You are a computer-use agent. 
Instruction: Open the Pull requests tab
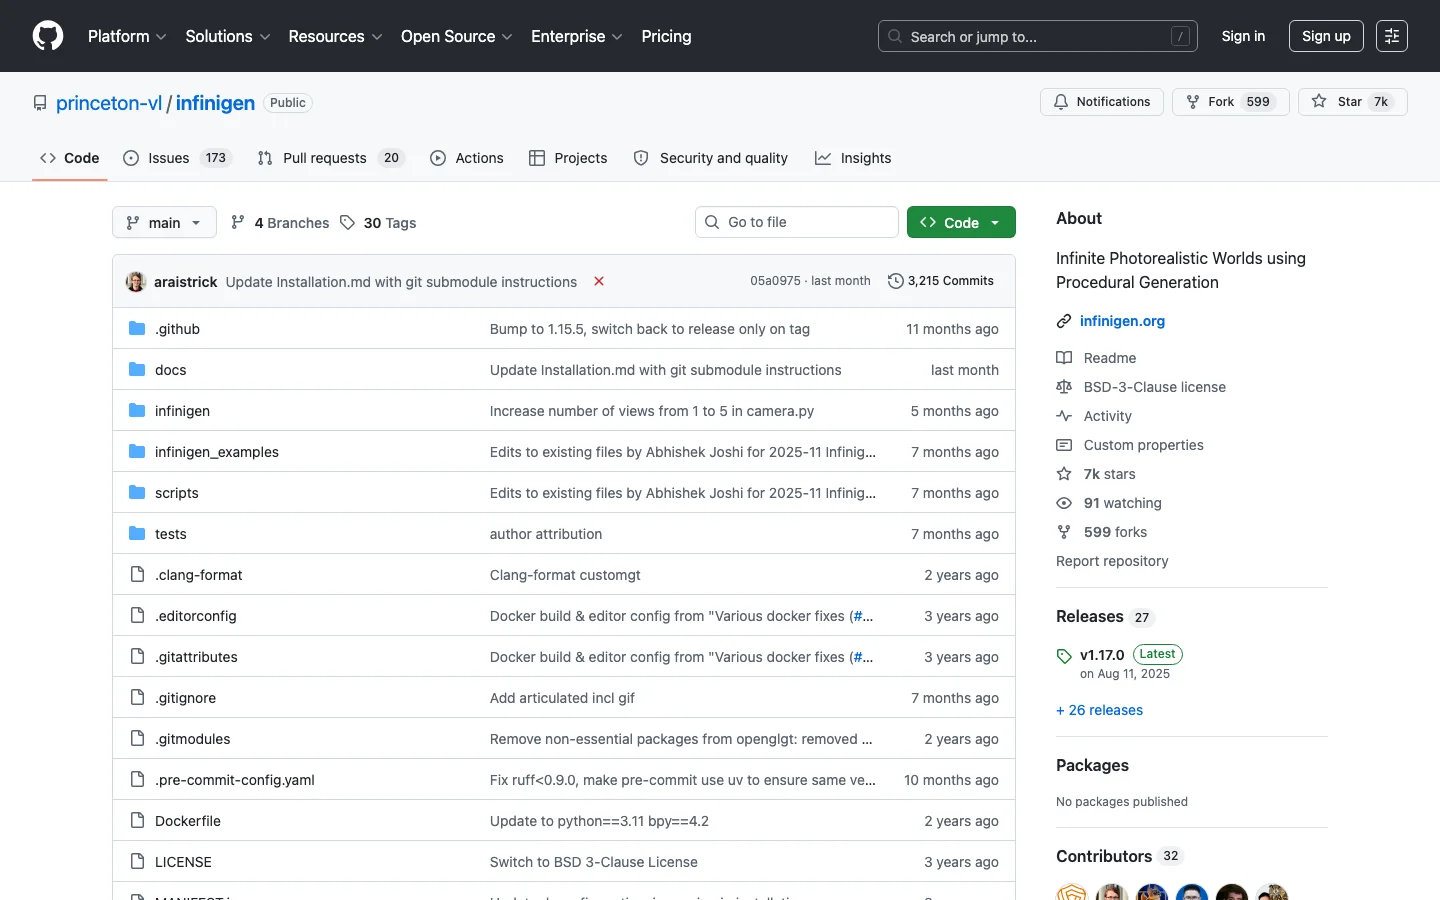click(330, 158)
